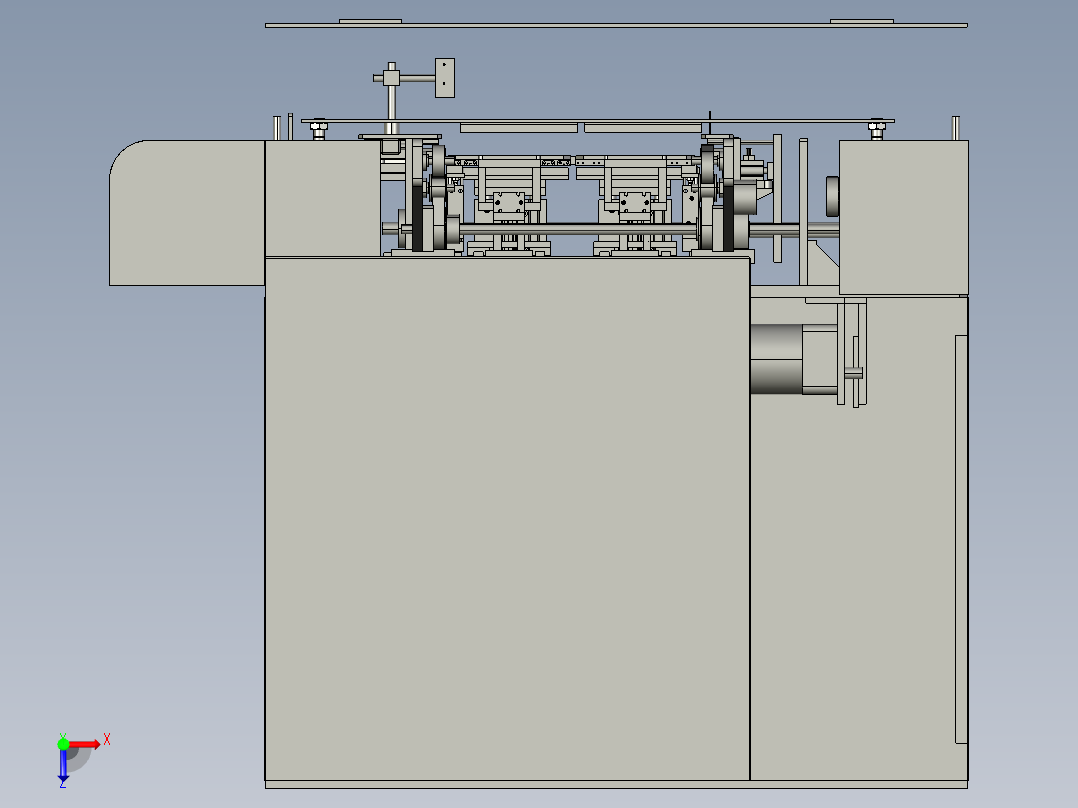Select the round knob left of right cover
Viewport: 1078px width, 808px height.
coord(832,197)
